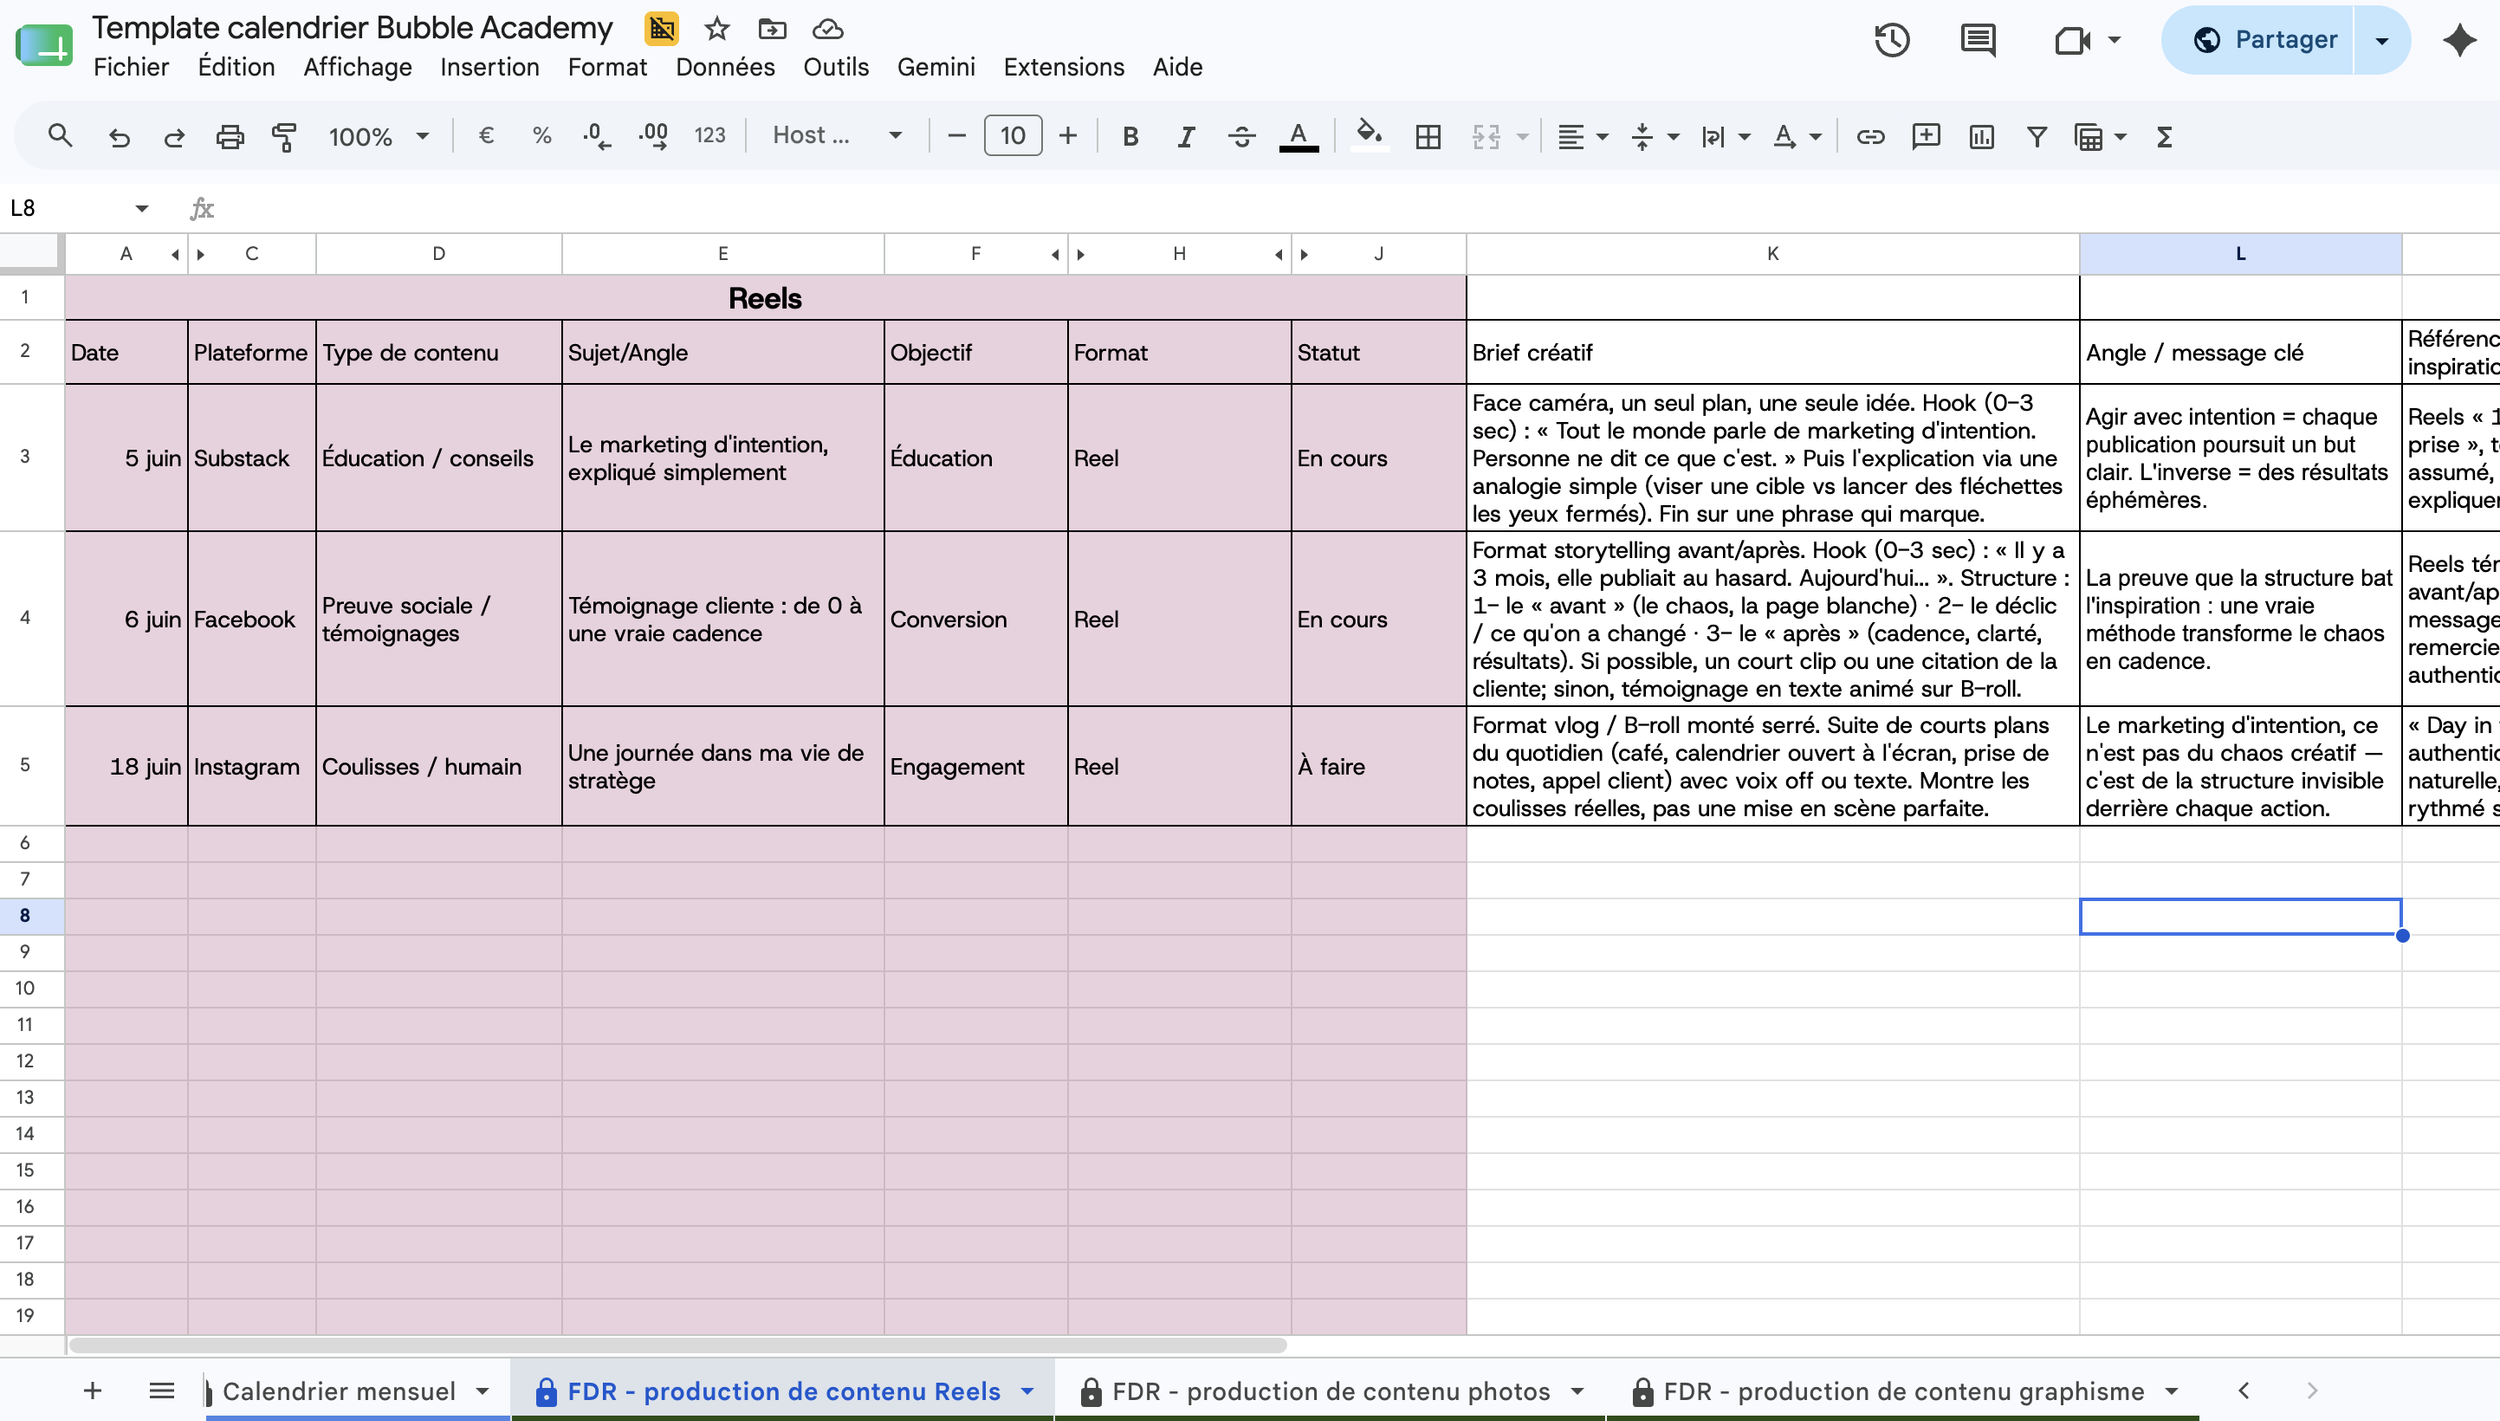Open the all sheets list
Screen dimensions: 2500x1421
[x=162, y=1390]
